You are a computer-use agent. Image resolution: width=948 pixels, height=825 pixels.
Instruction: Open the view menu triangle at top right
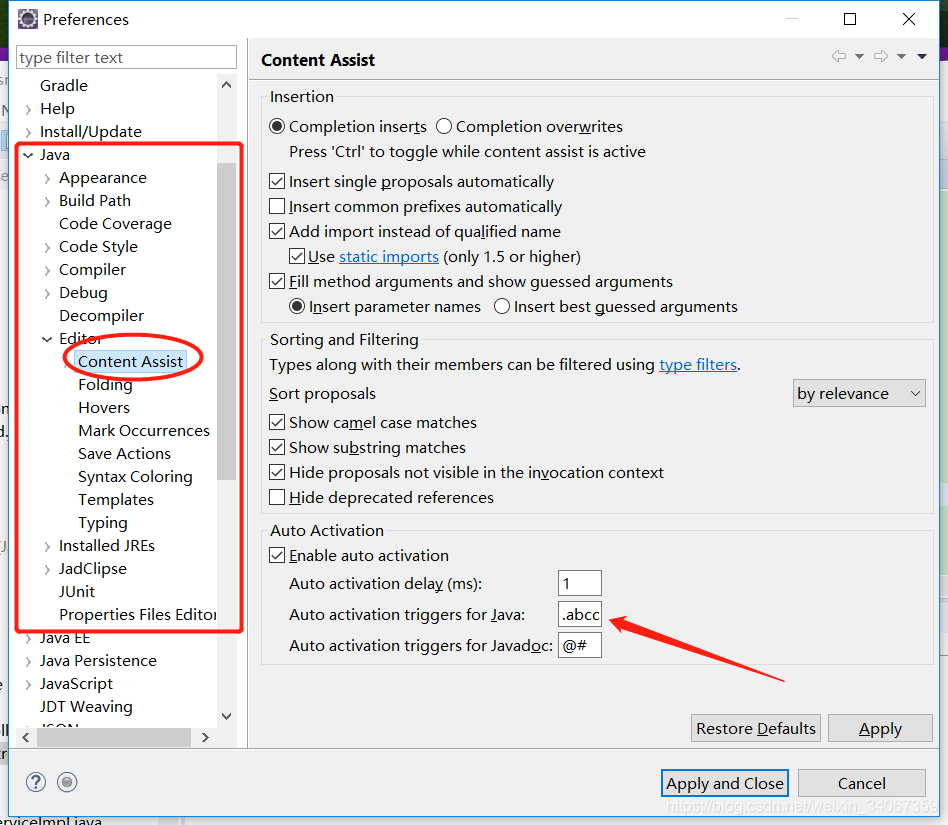coord(922,57)
